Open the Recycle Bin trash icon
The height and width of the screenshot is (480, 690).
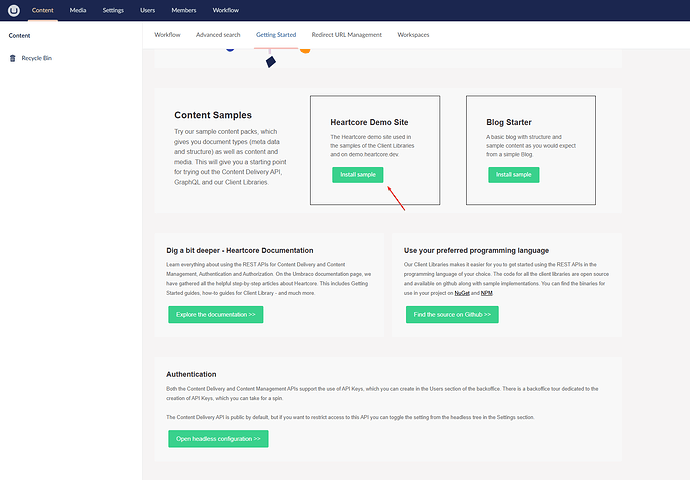coord(13,58)
